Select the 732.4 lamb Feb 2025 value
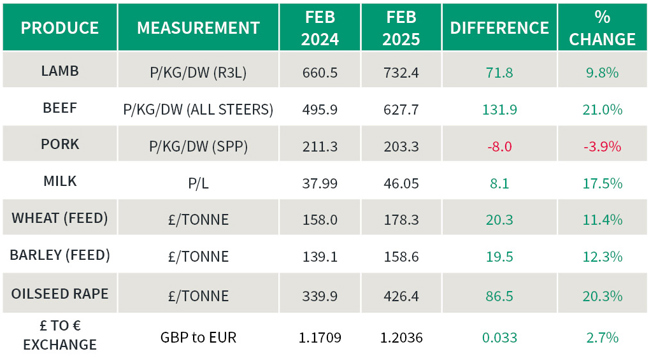 click(401, 73)
